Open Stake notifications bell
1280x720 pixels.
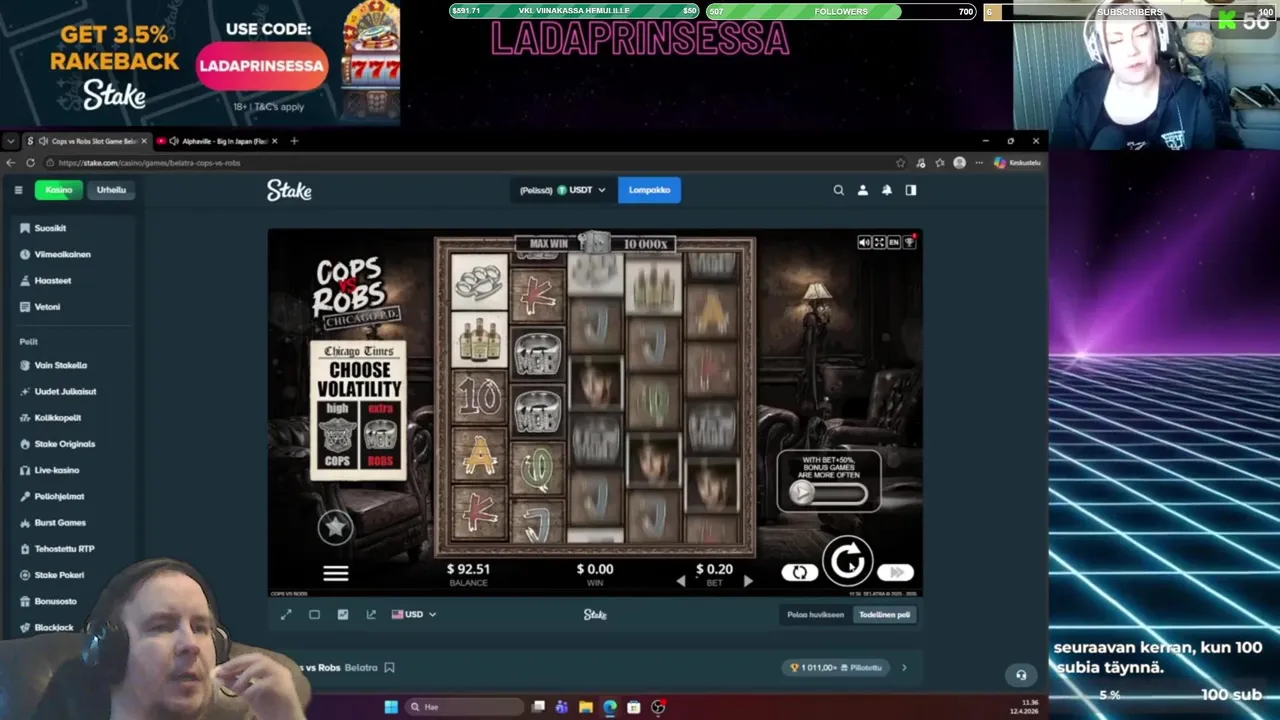(x=887, y=190)
